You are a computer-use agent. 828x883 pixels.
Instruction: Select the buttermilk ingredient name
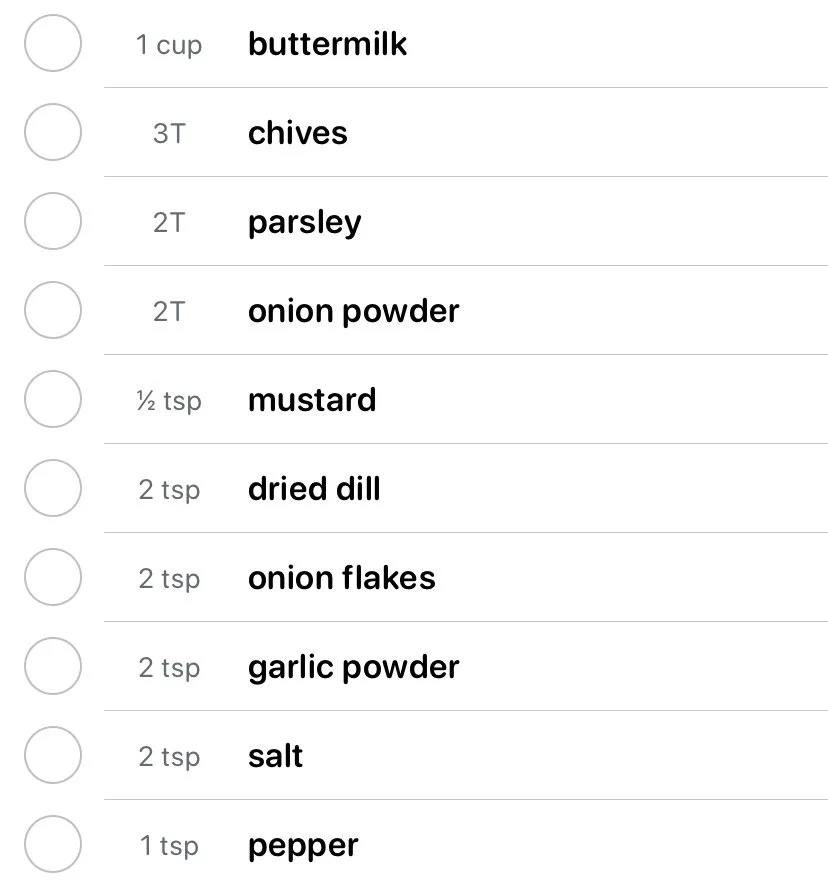coord(327,43)
